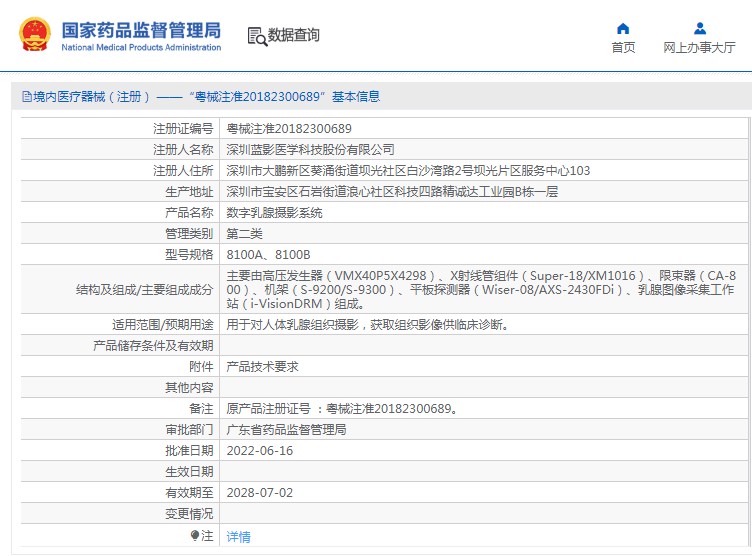Select 深圳蓝影医学科技股份有限公司 registrant name
This screenshot has width=752, height=556.
point(310,150)
